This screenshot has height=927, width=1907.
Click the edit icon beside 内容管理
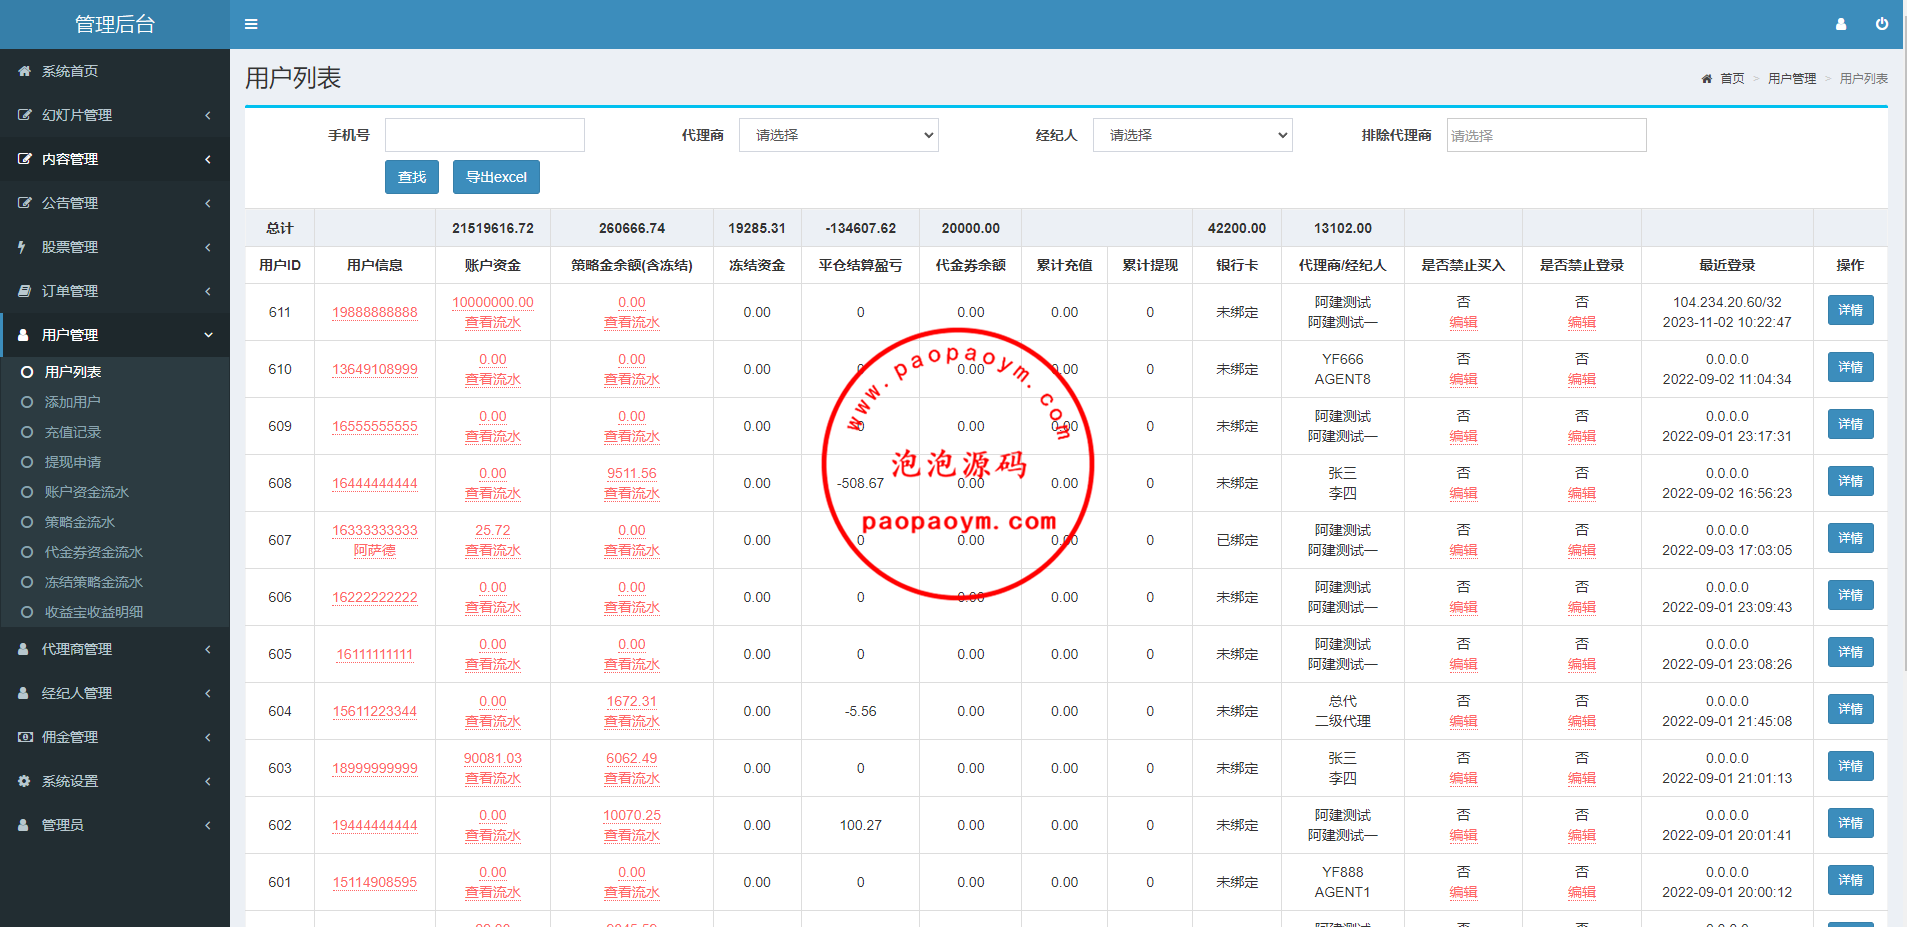[24, 159]
